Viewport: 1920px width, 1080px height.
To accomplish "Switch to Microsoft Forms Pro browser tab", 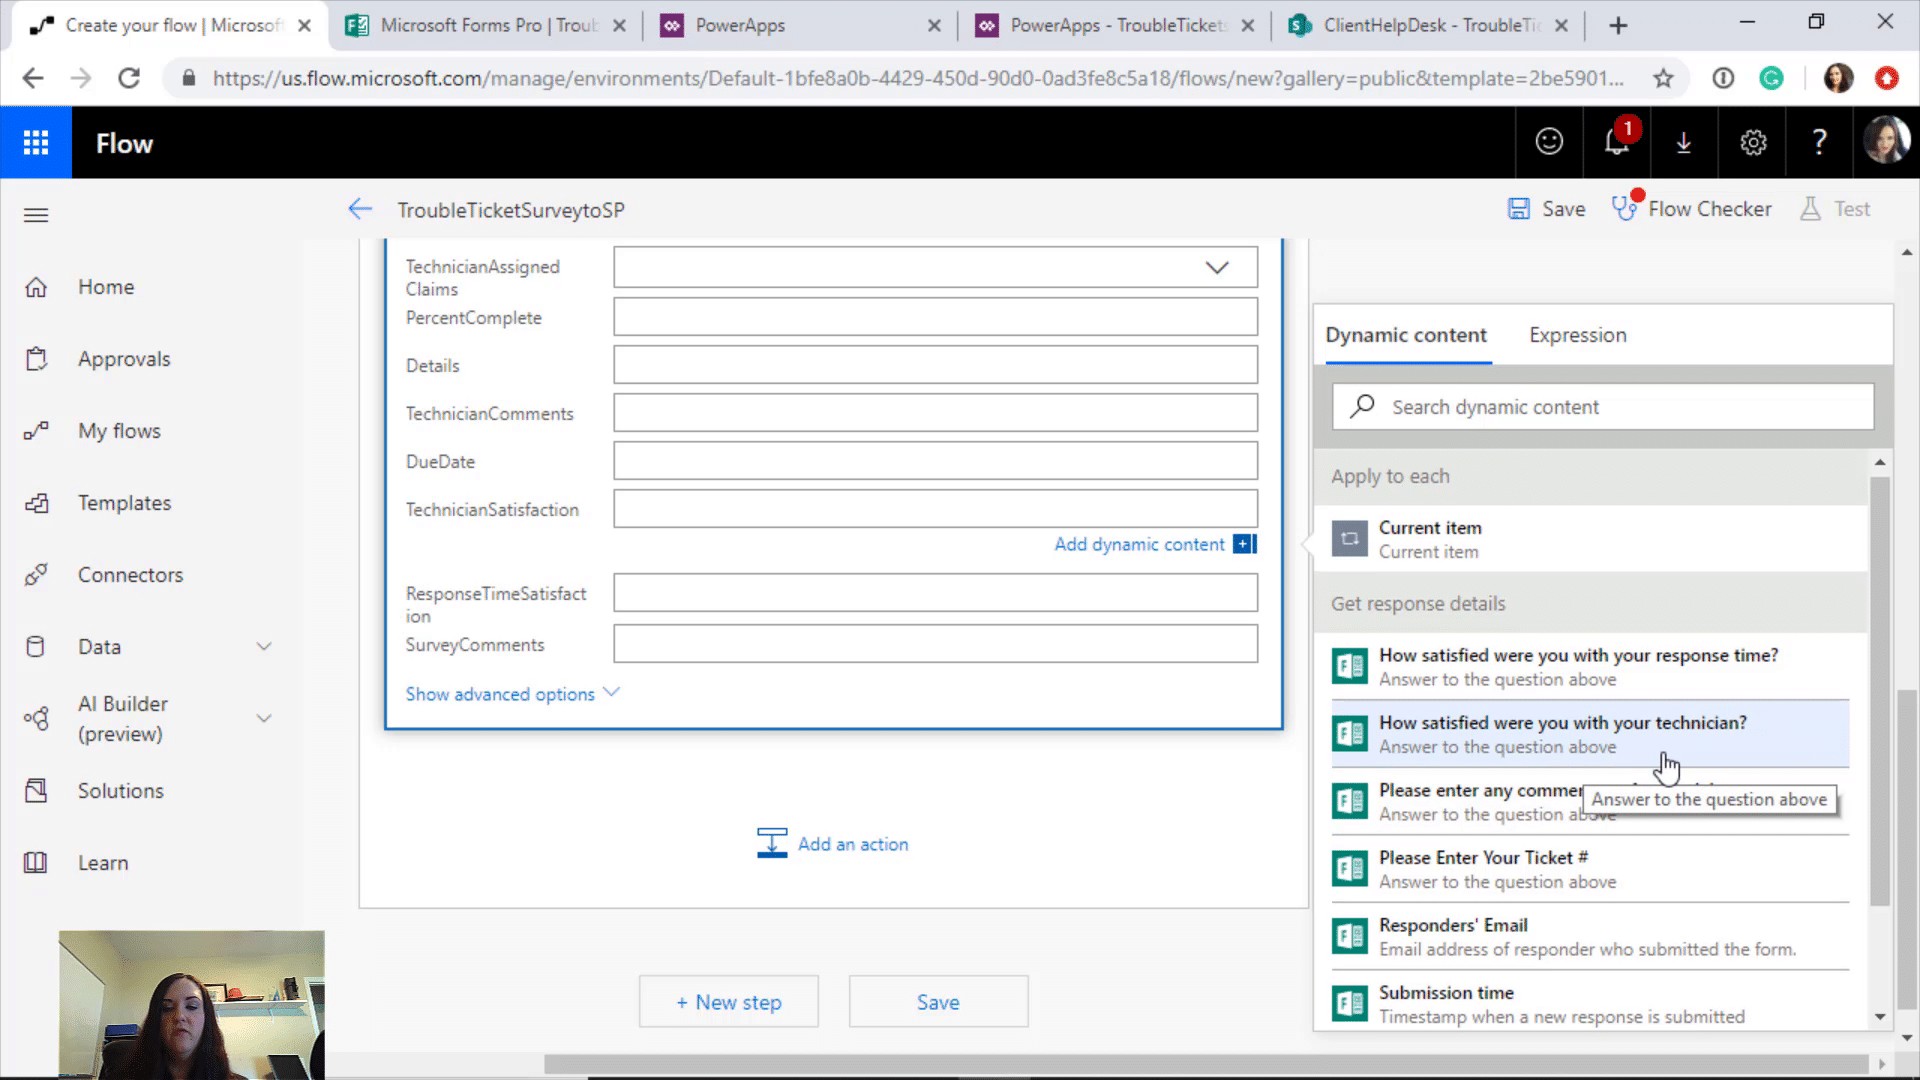I will pos(485,26).
